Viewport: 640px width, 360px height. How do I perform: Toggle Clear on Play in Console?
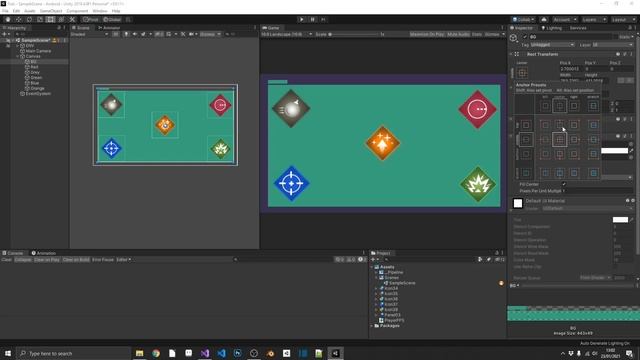tap(47, 260)
